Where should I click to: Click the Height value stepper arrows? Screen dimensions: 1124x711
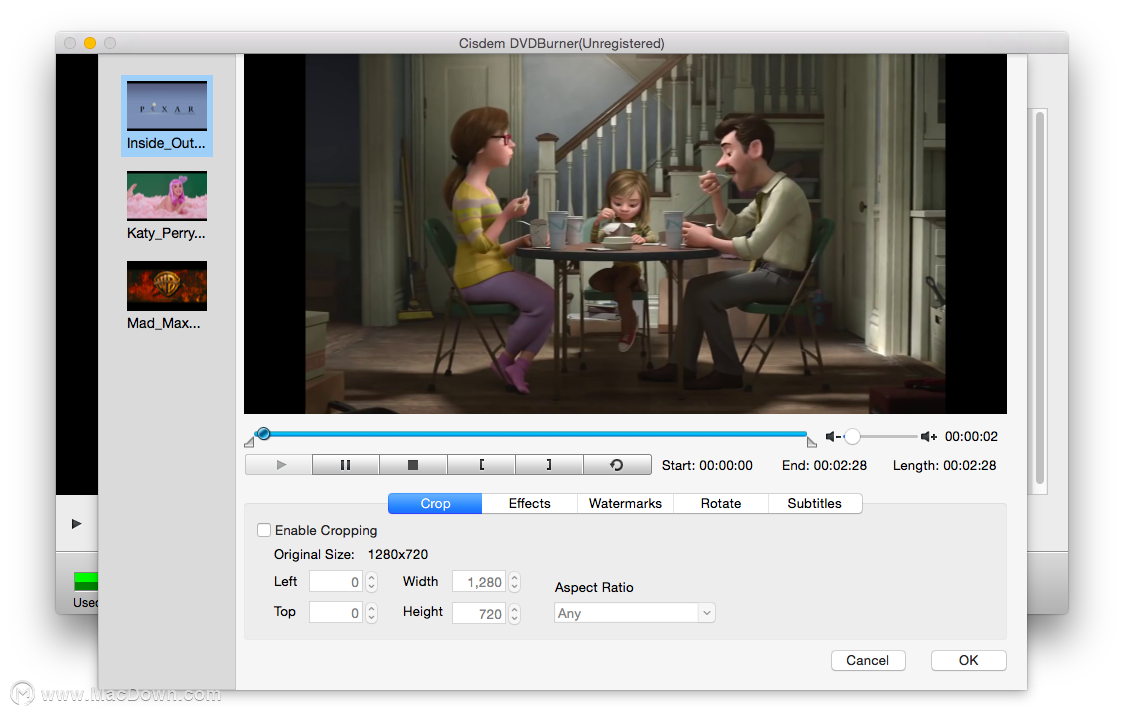point(515,613)
